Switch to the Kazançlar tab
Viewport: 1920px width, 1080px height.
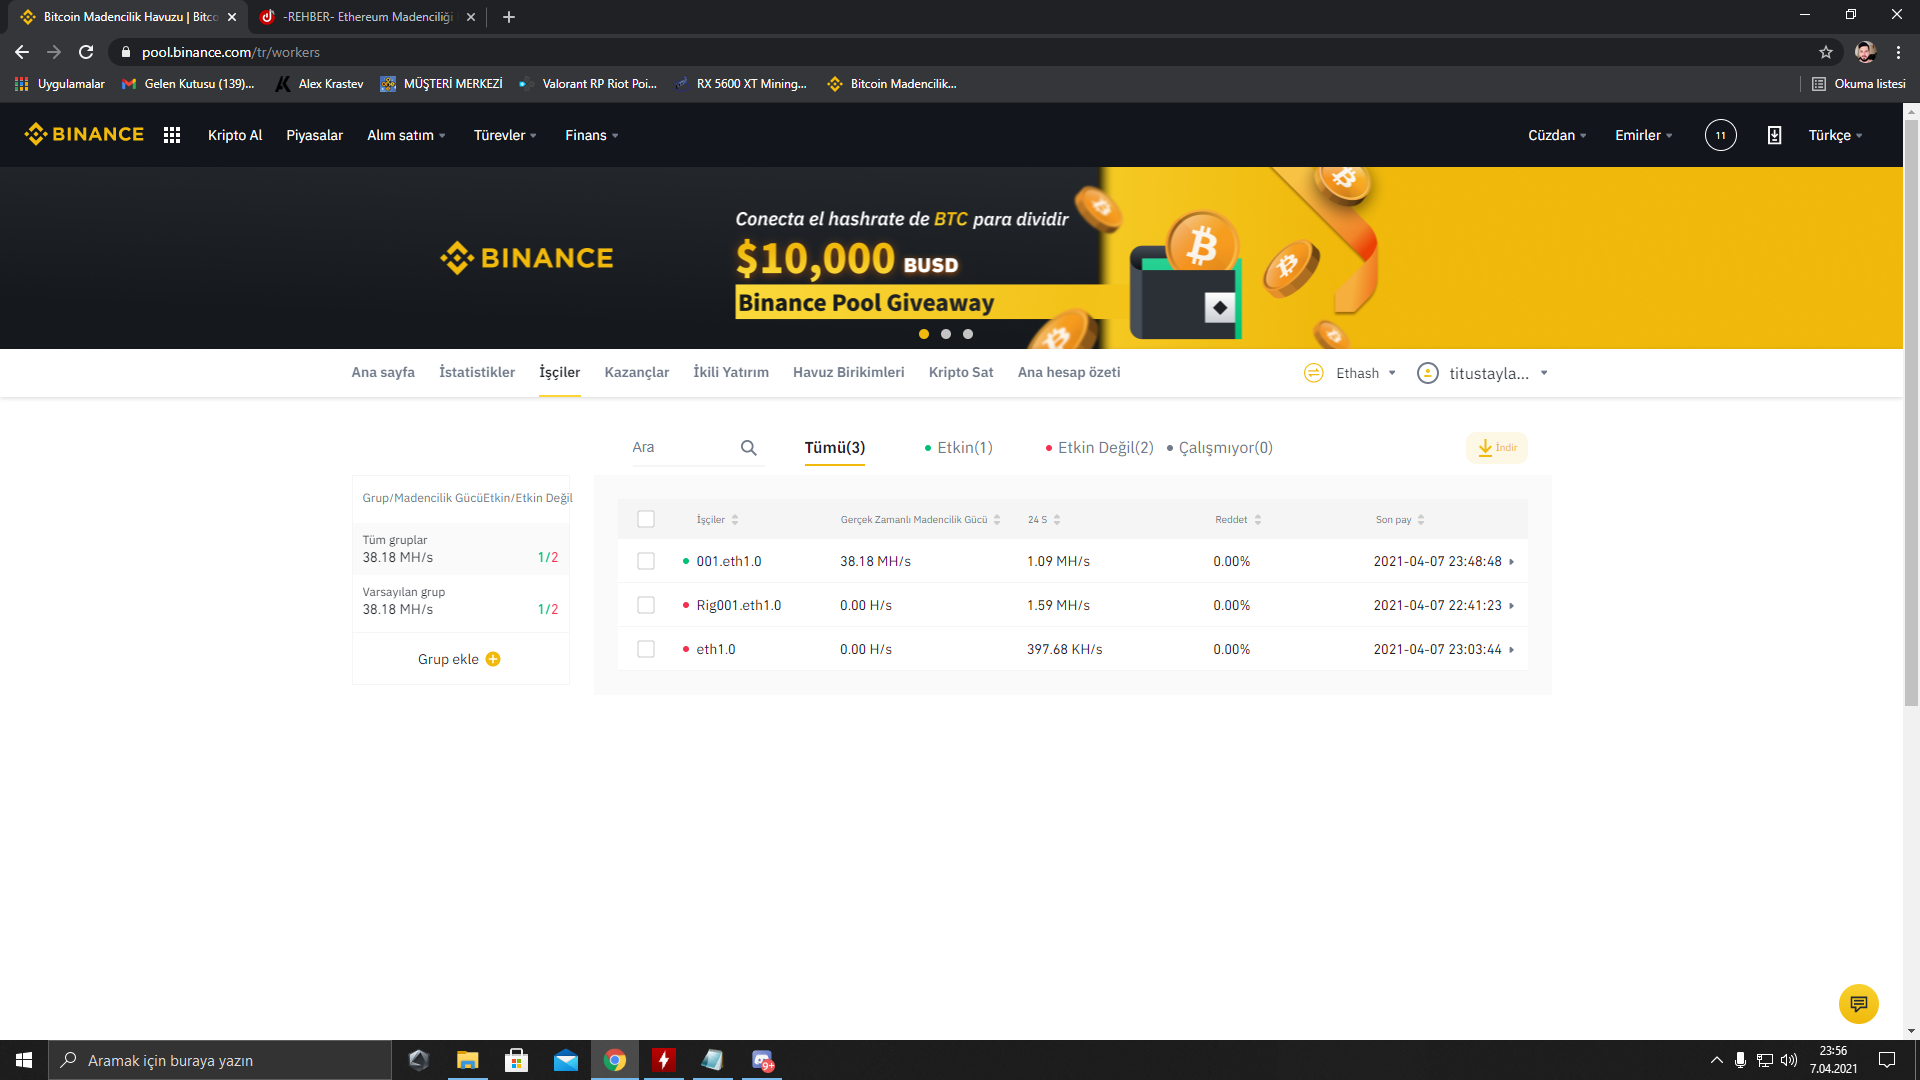pos(636,372)
